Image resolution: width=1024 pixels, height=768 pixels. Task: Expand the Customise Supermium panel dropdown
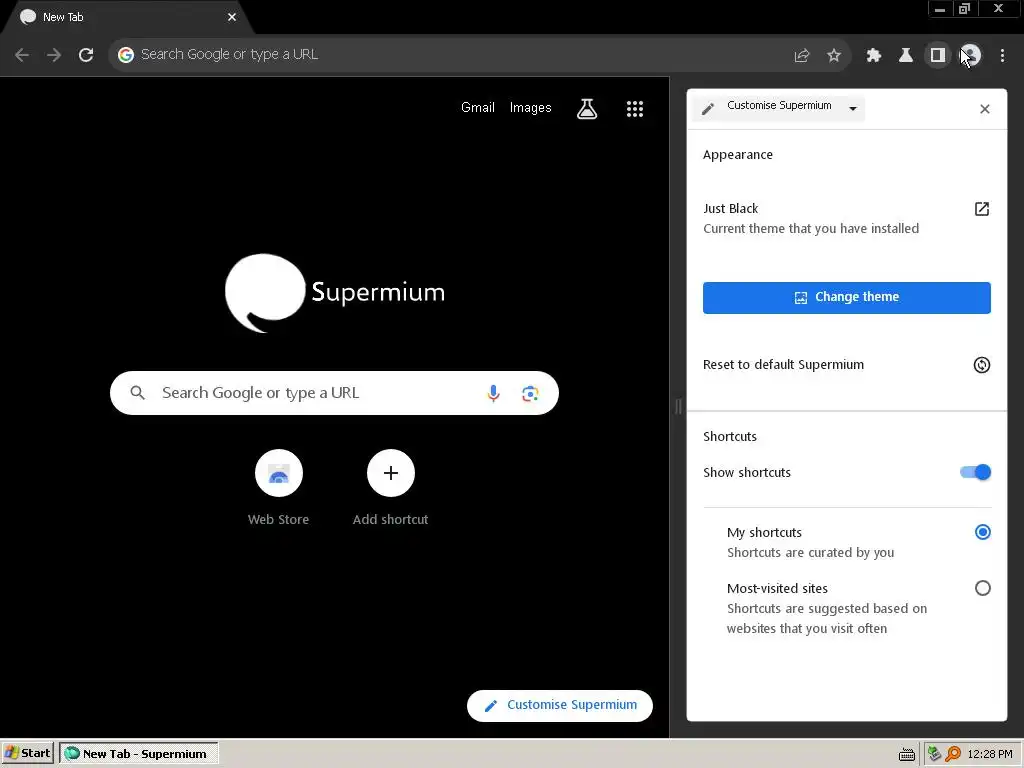[853, 109]
